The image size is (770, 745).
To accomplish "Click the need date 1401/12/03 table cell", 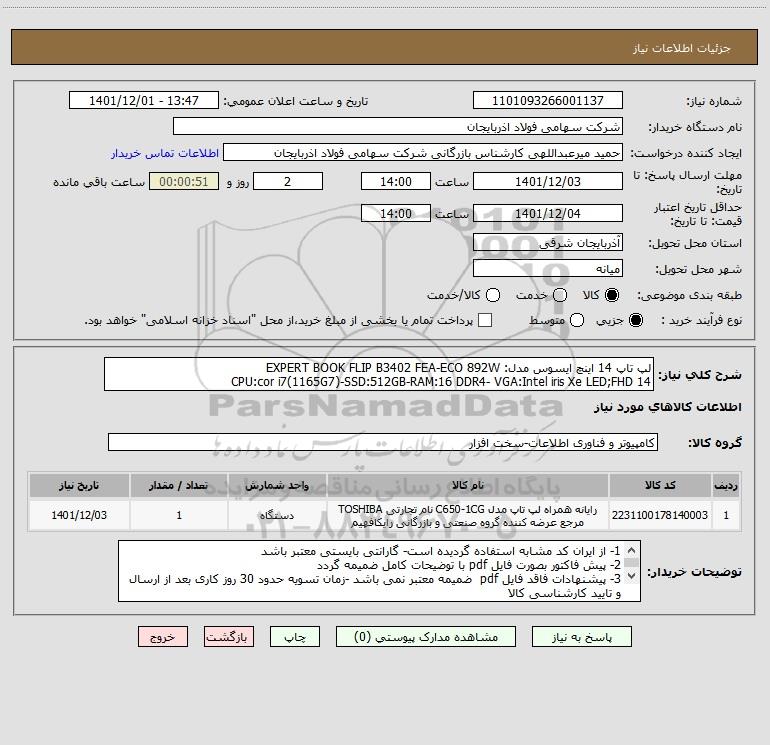I will tap(79, 515).
